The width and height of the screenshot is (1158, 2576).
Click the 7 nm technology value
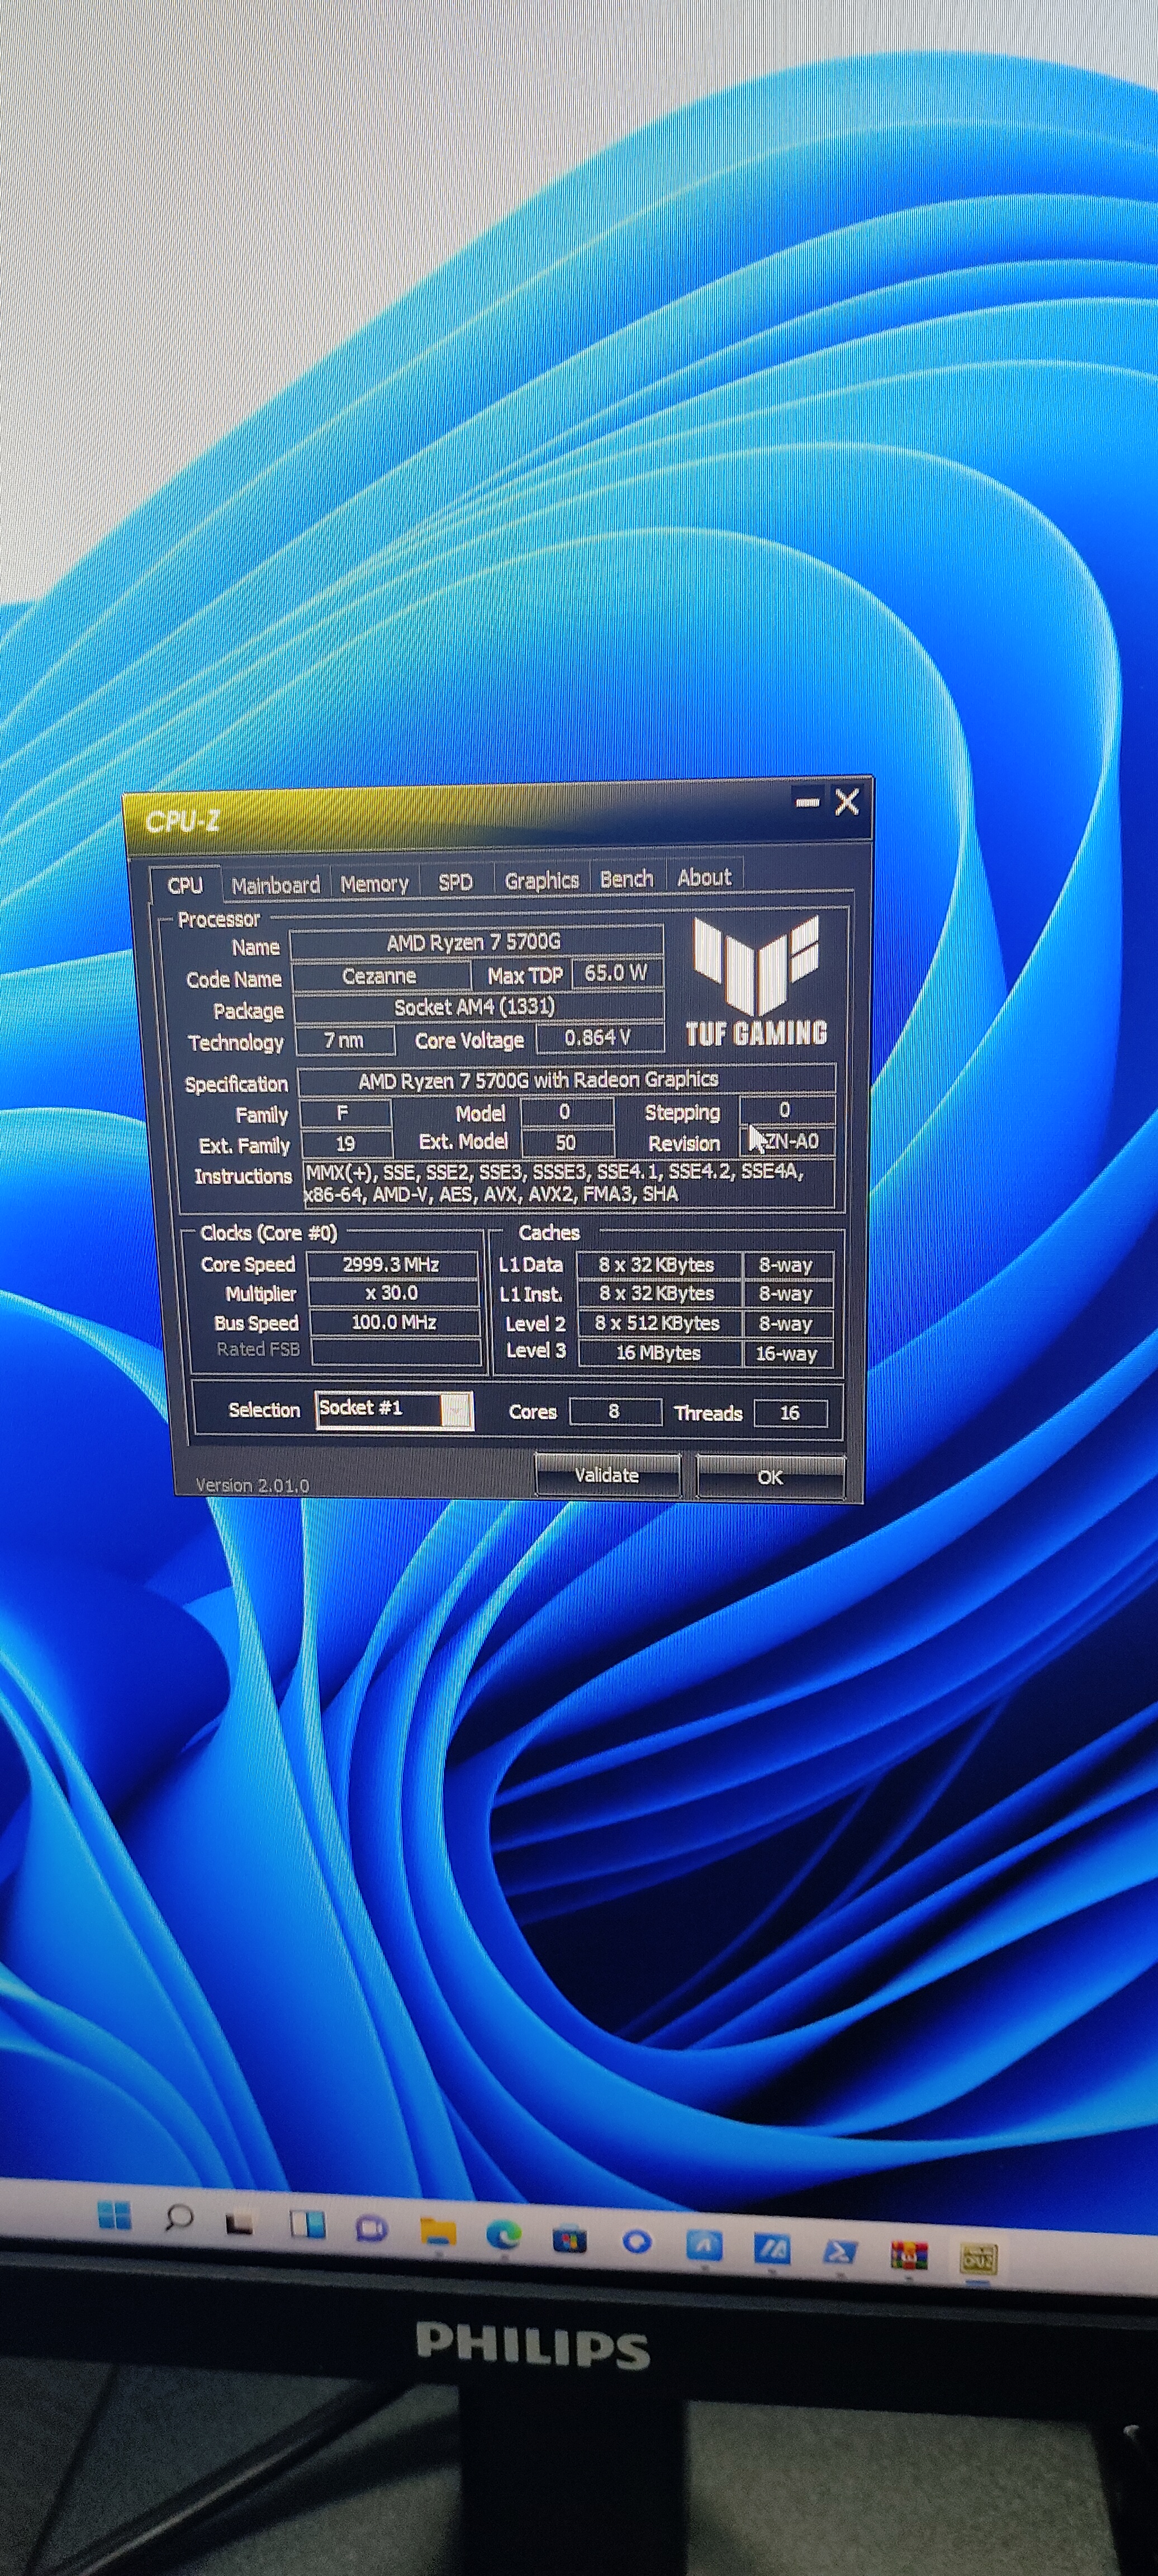pyautogui.click(x=344, y=1040)
